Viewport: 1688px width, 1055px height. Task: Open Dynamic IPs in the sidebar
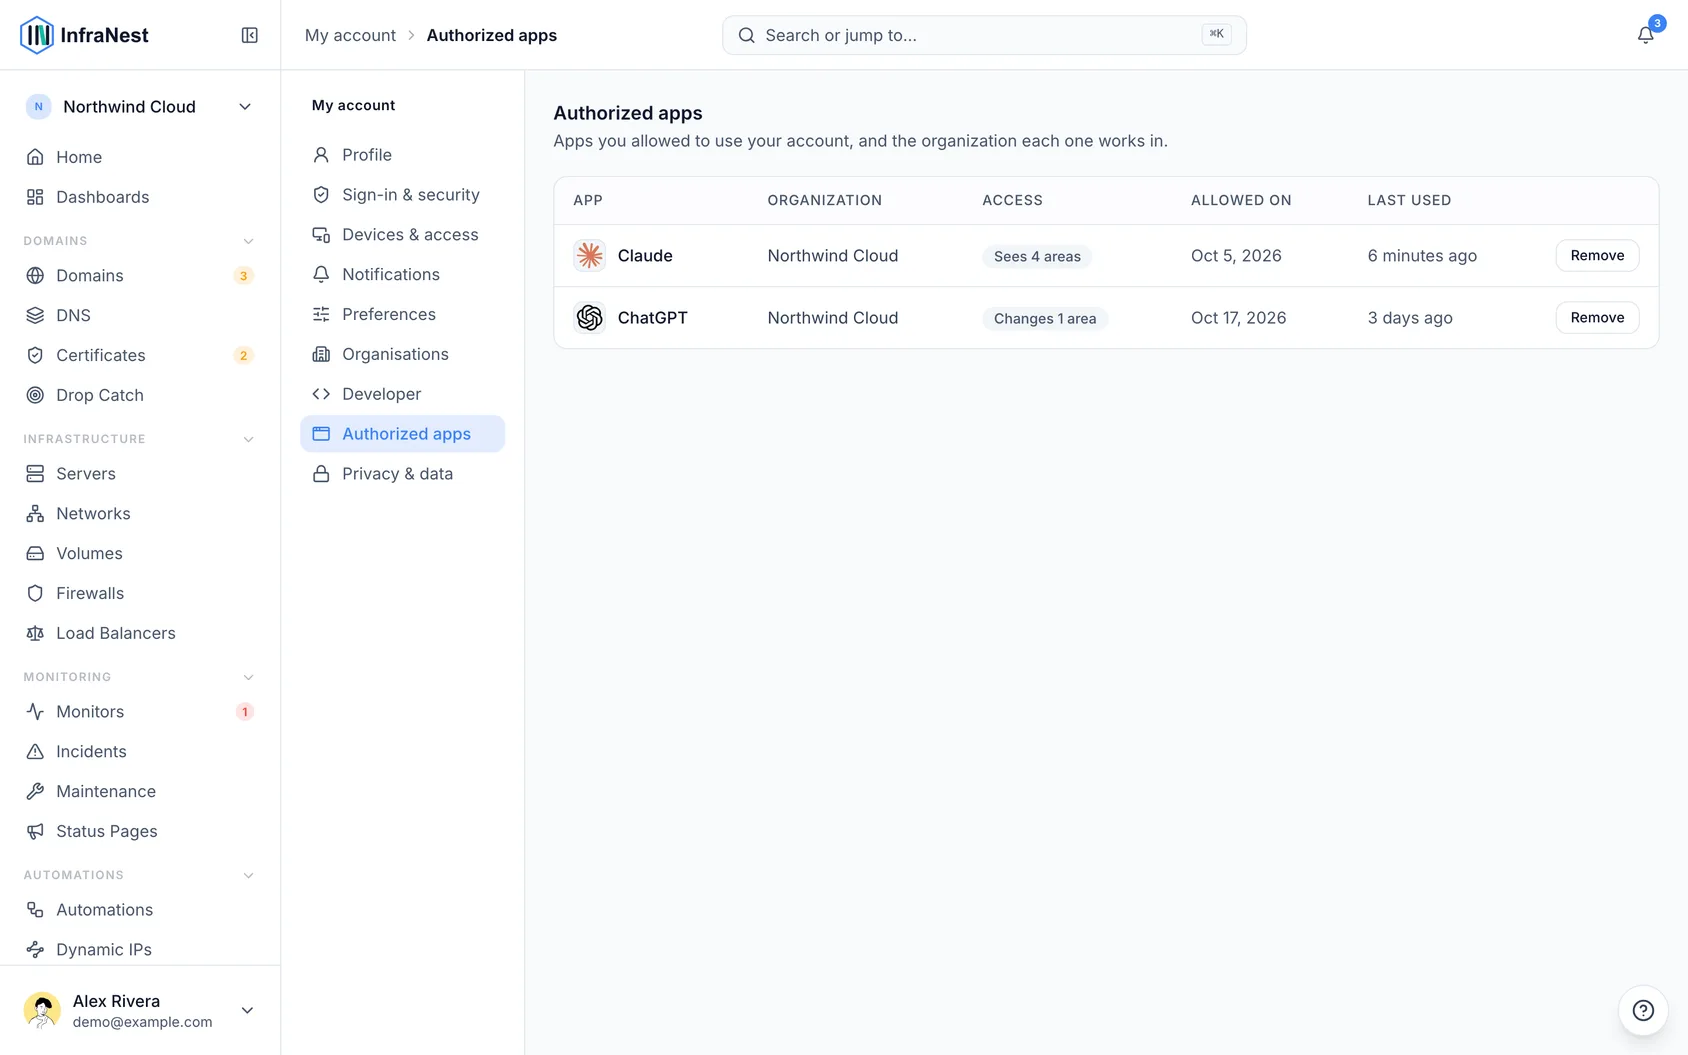(140, 949)
